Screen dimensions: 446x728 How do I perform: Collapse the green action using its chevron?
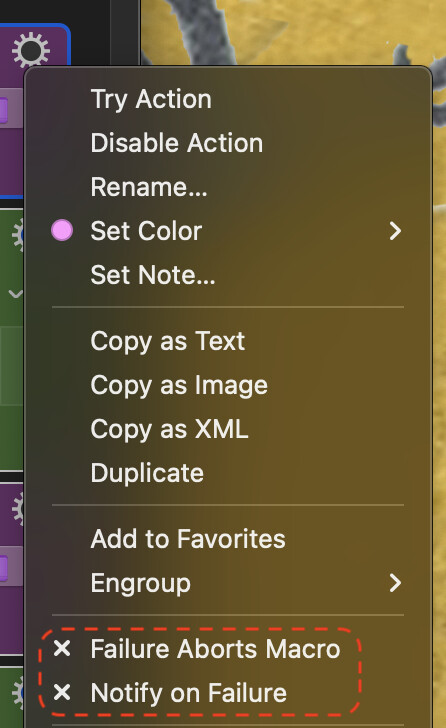click(x=16, y=294)
